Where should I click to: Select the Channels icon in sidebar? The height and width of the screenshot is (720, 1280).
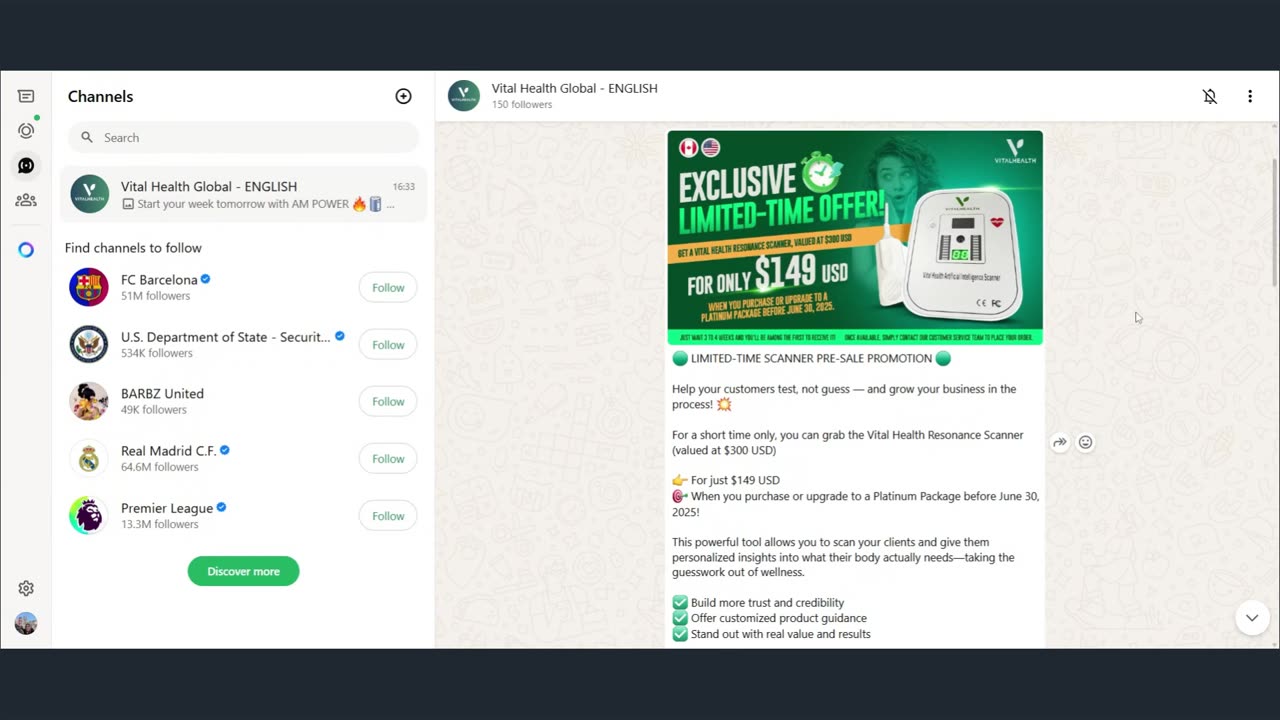(26, 166)
